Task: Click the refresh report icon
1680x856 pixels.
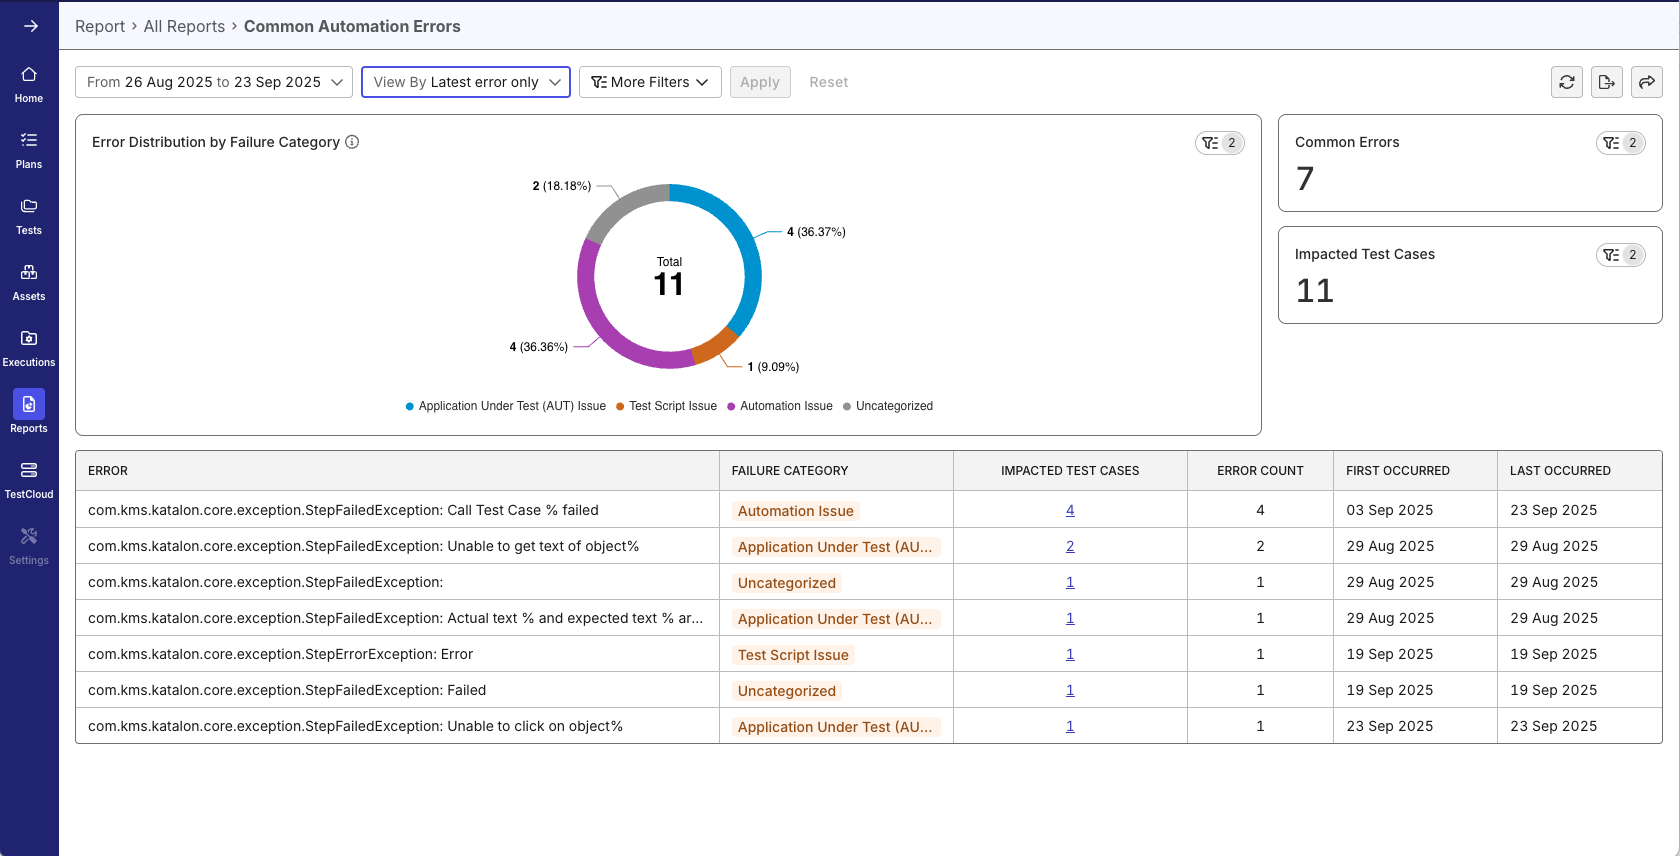Action: point(1566,82)
